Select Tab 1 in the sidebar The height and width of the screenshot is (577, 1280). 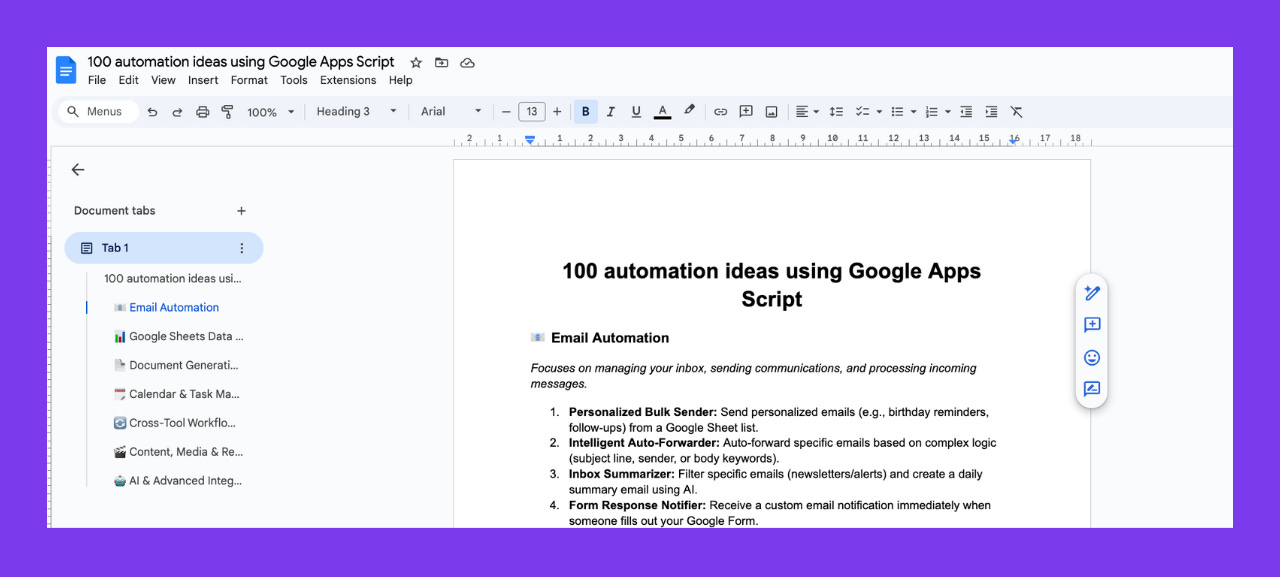coord(164,248)
